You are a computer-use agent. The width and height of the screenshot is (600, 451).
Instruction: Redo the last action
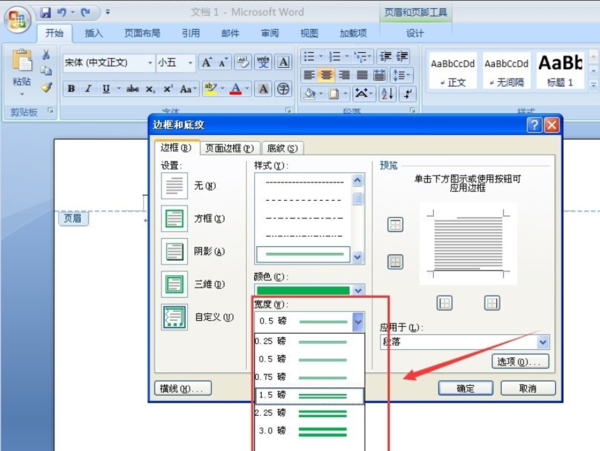click(85, 13)
